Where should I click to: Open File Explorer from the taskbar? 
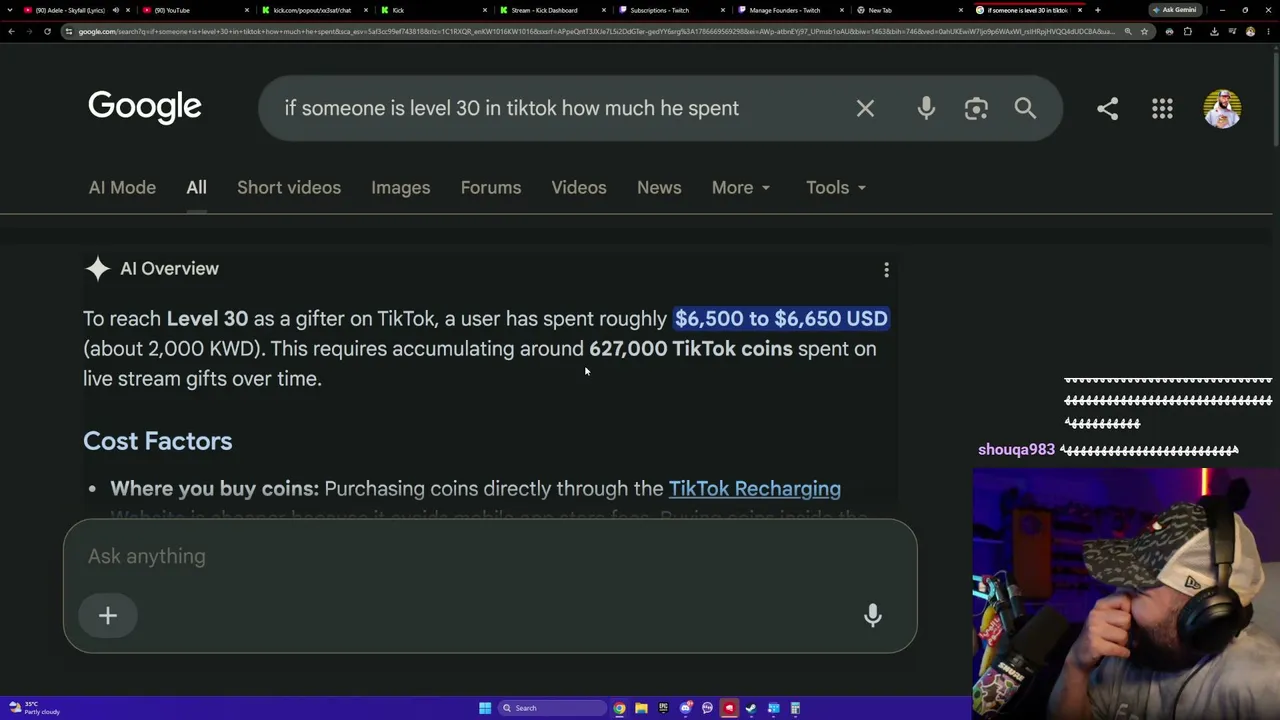click(641, 708)
